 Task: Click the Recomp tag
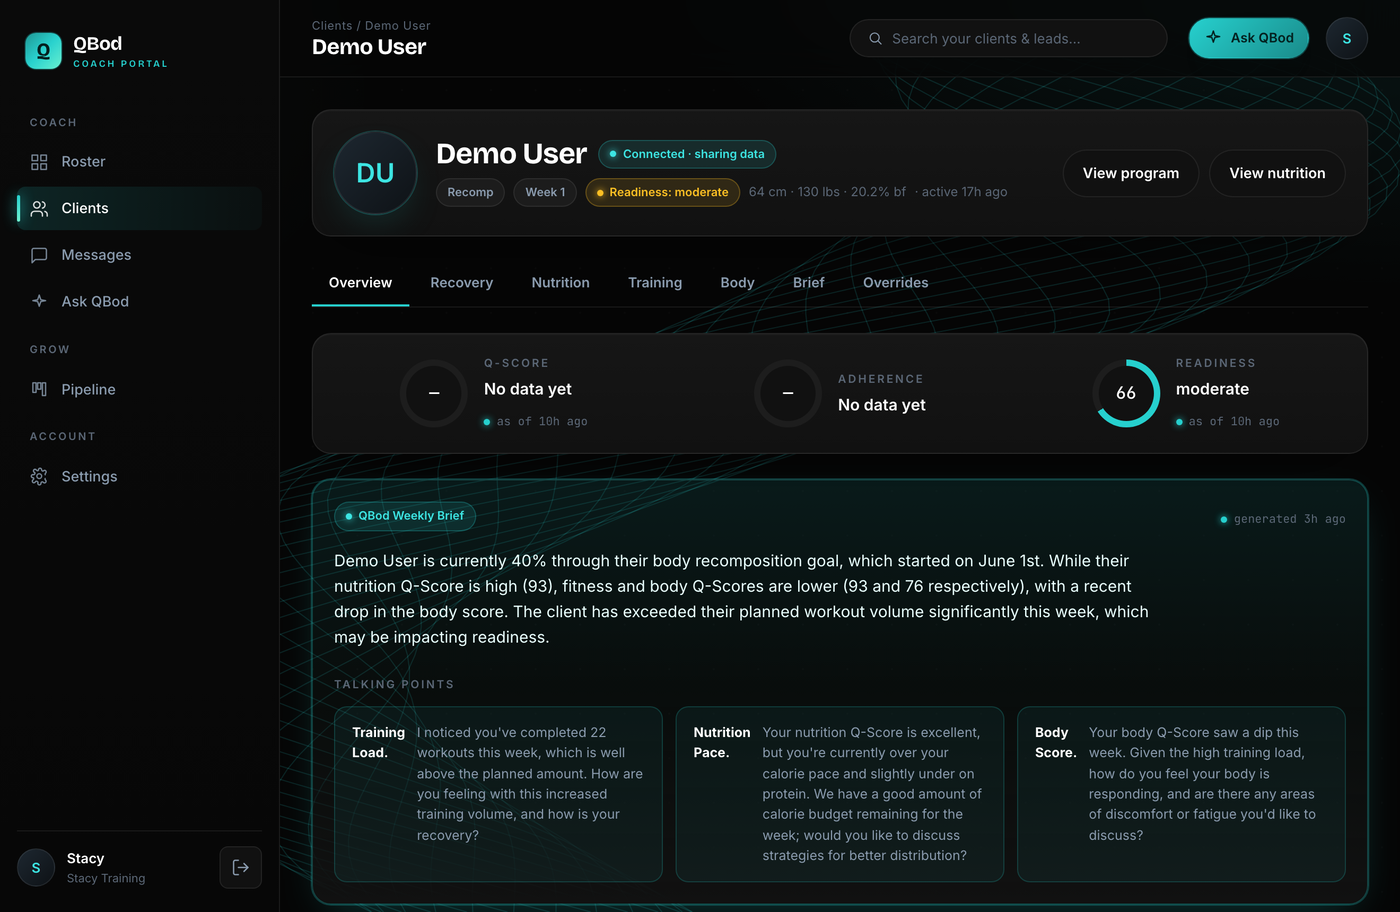[470, 192]
